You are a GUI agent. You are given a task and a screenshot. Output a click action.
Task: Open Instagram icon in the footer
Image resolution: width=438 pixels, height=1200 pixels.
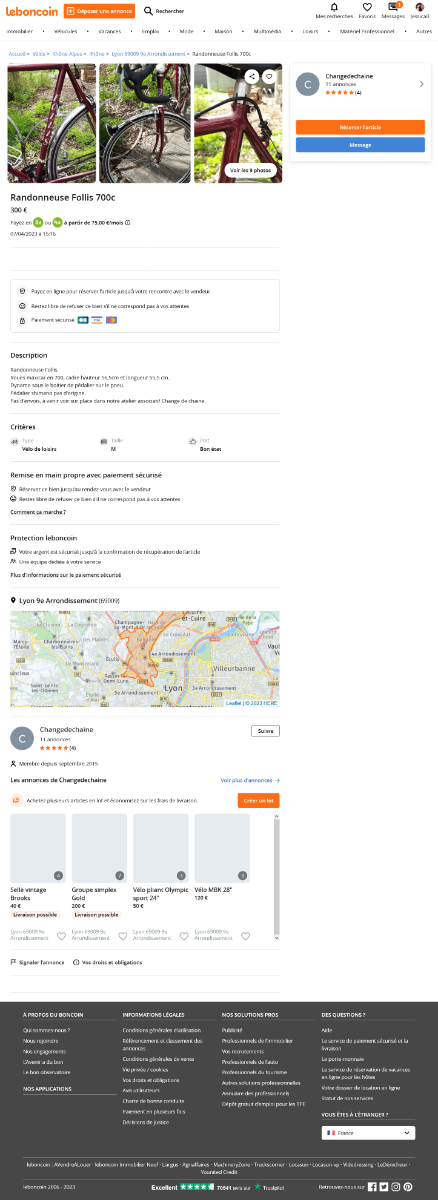pyautogui.click(x=396, y=1186)
